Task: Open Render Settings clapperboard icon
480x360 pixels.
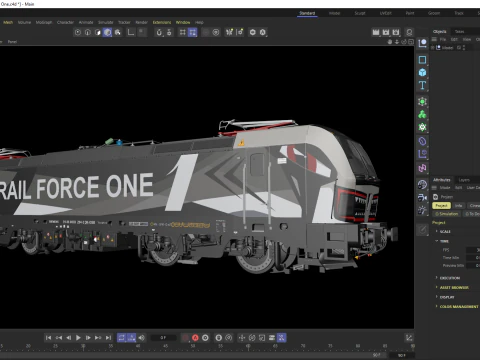Action: pos(396,32)
